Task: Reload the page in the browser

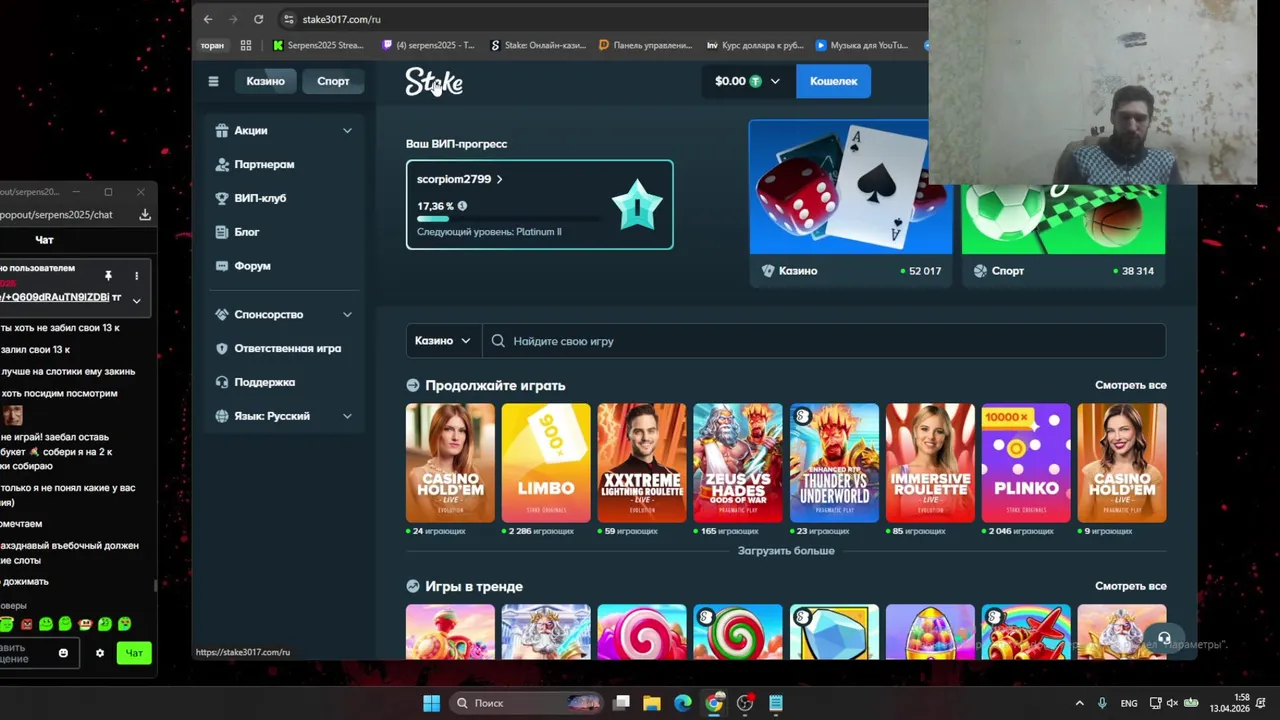Action: tap(258, 19)
